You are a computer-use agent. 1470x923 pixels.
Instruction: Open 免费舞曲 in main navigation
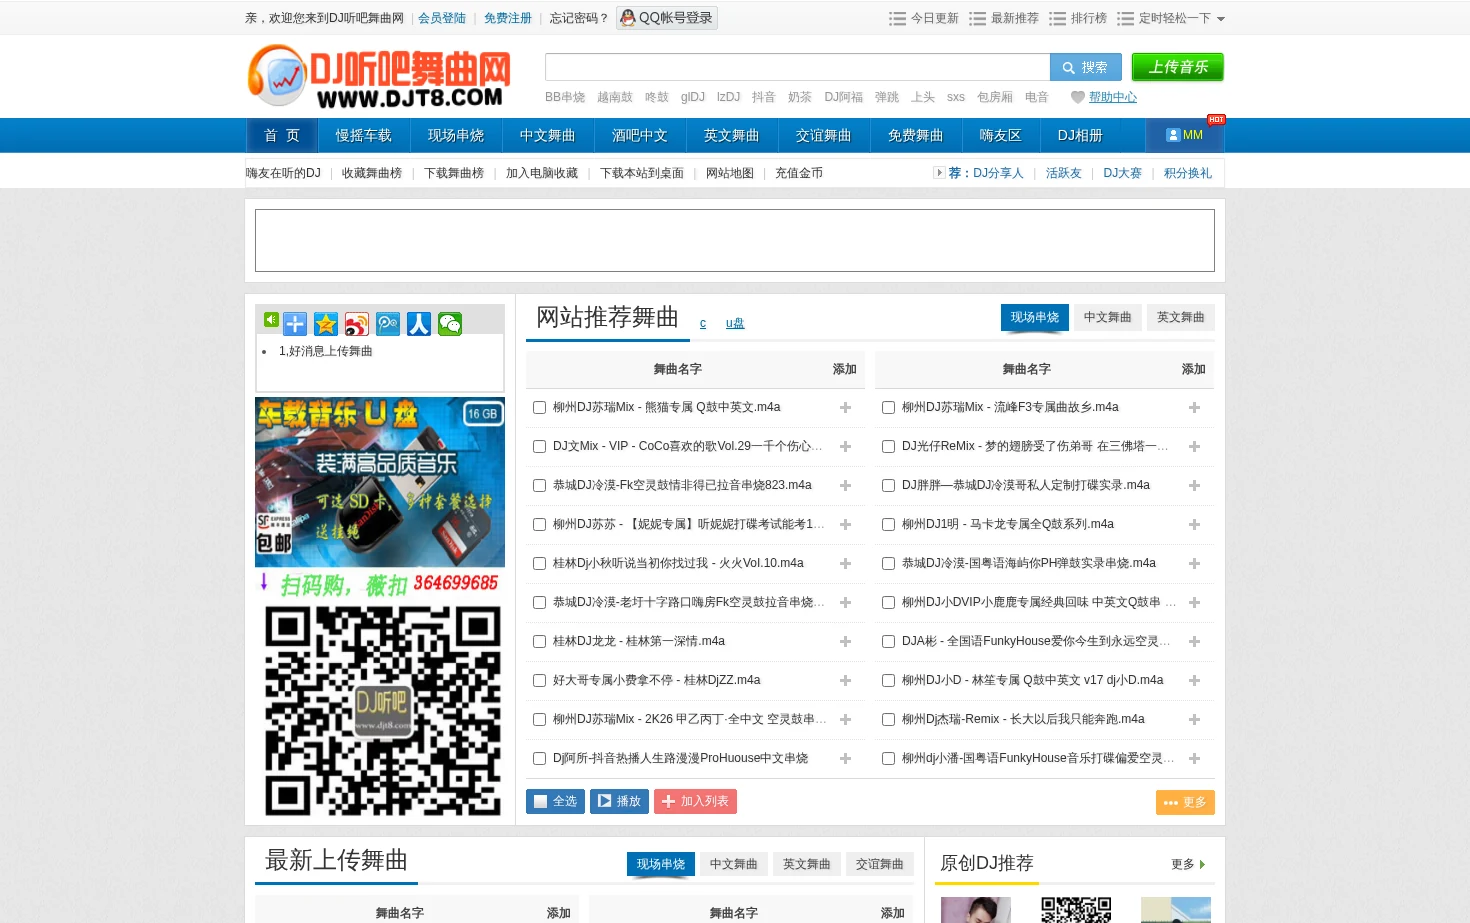pyautogui.click(x=915, y=135)
